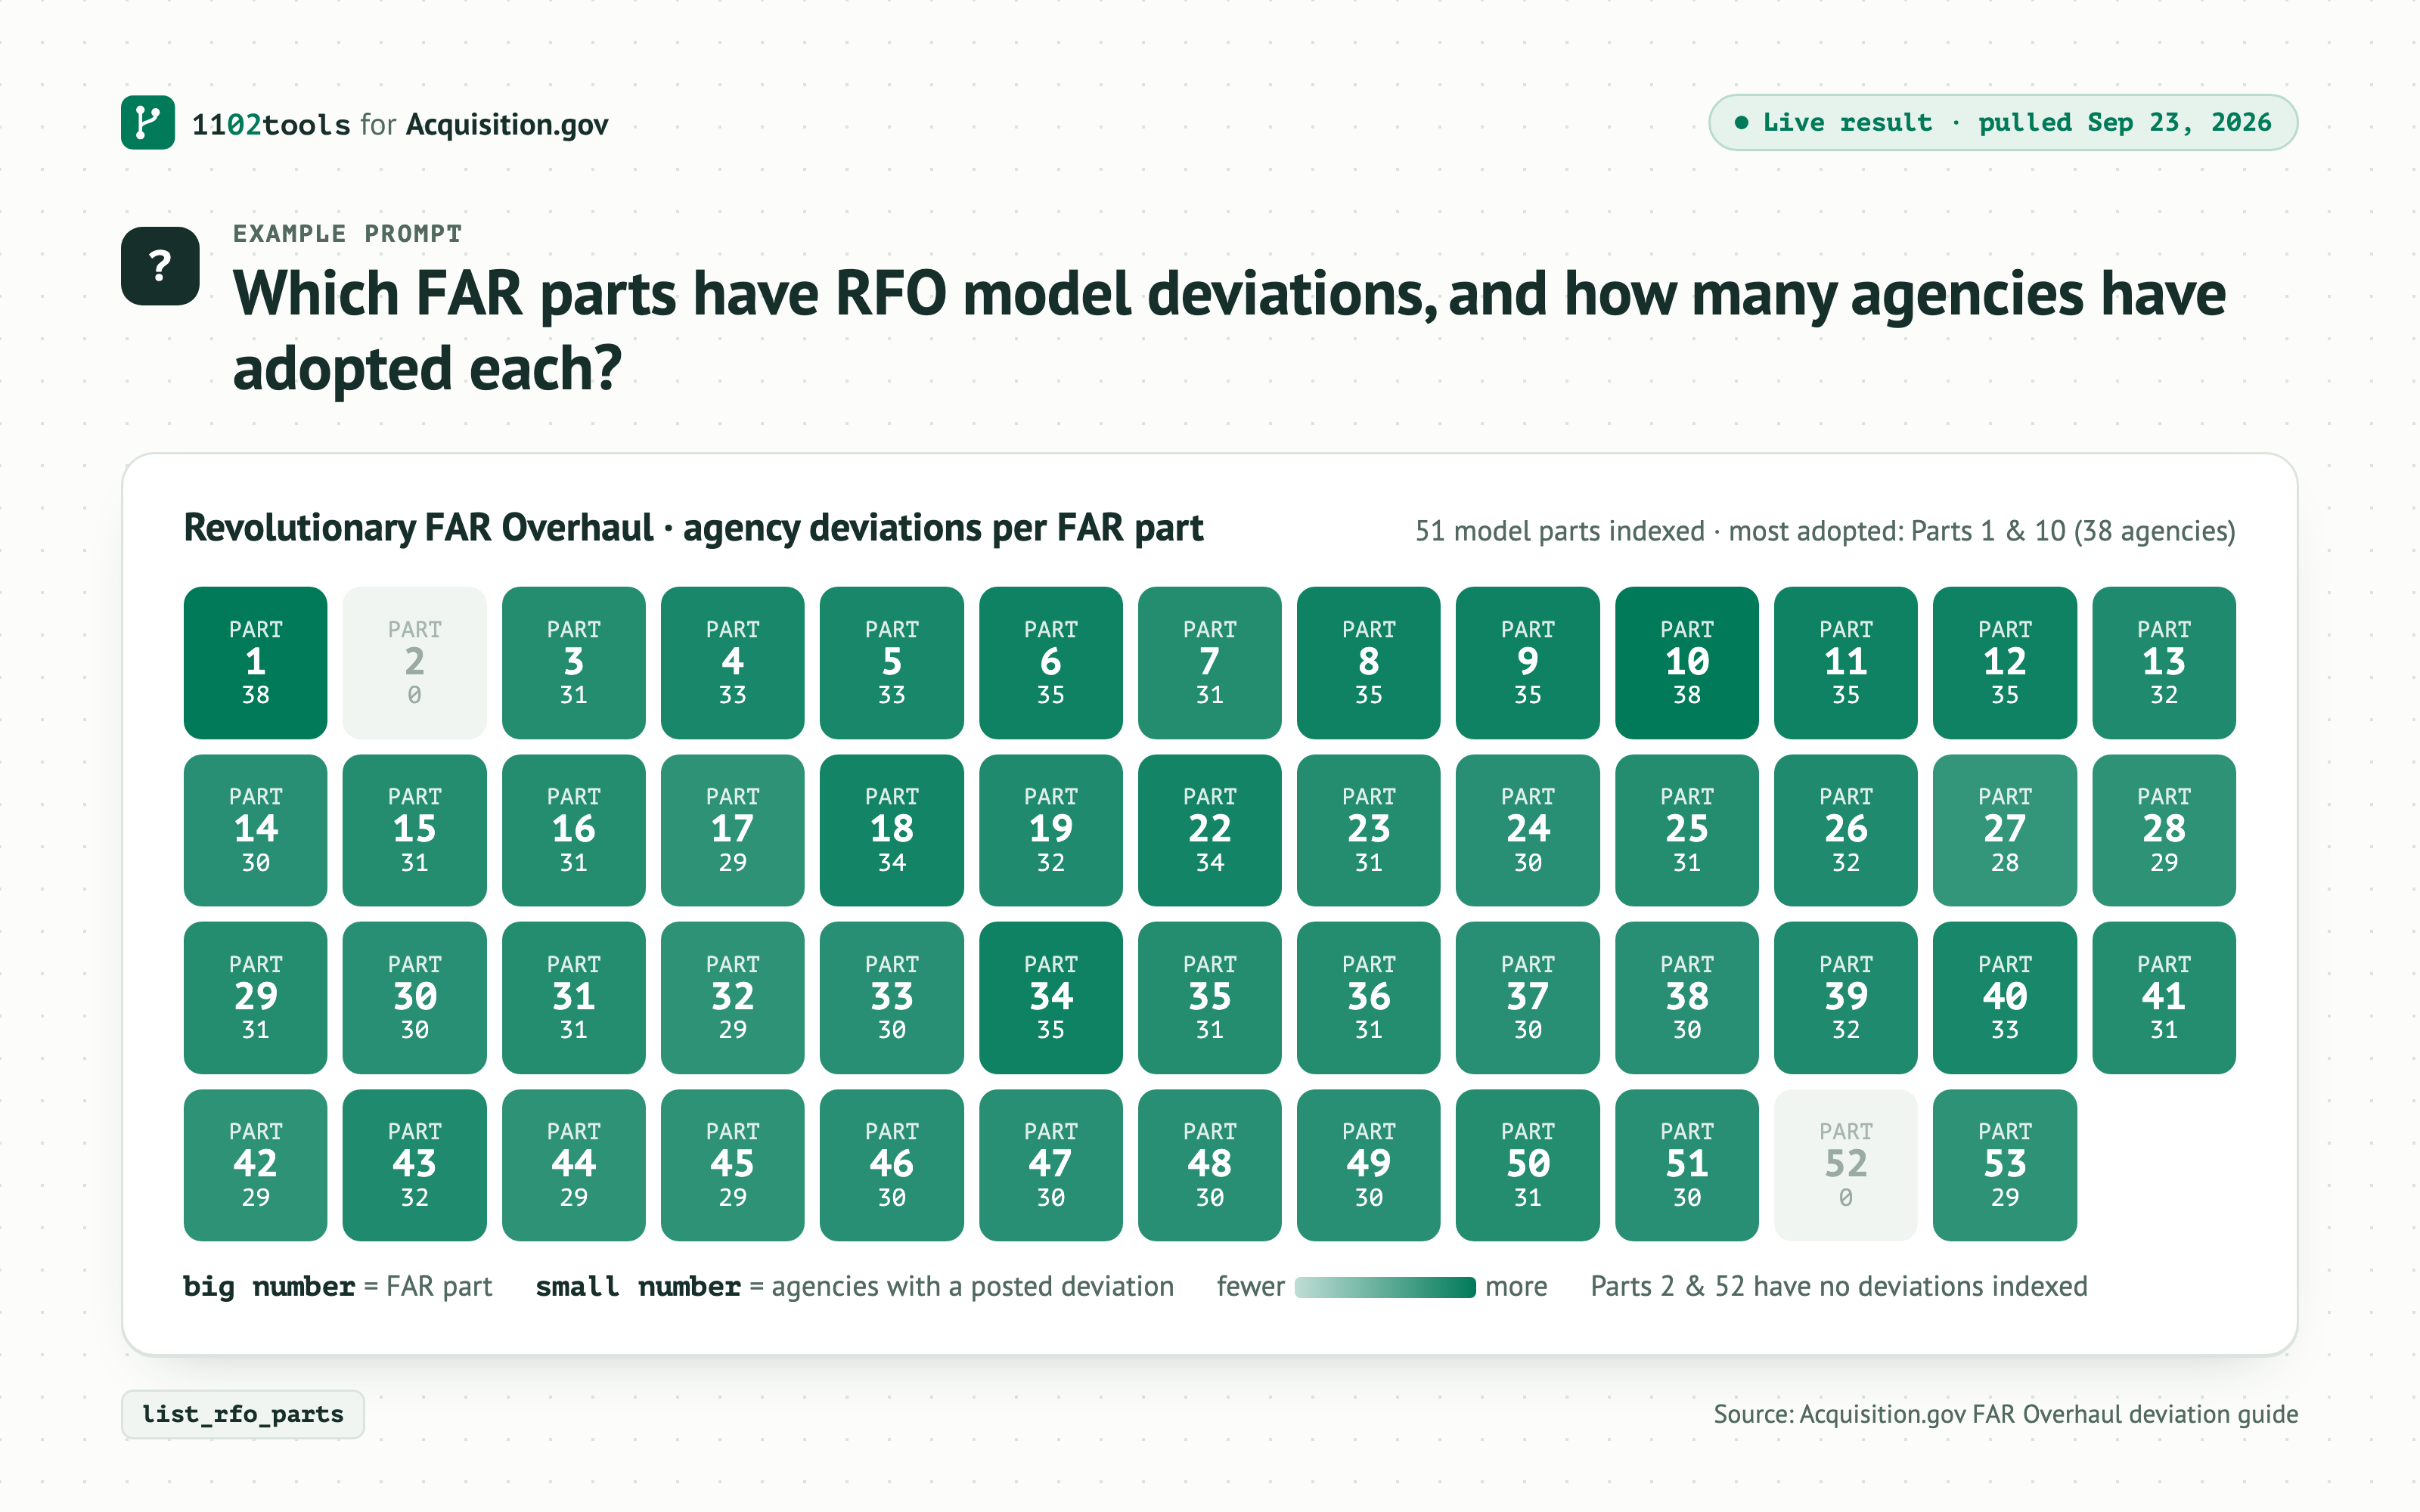
Task: Select the Part 10 tile with 38 agencies
Action: tap(1687, 663)
